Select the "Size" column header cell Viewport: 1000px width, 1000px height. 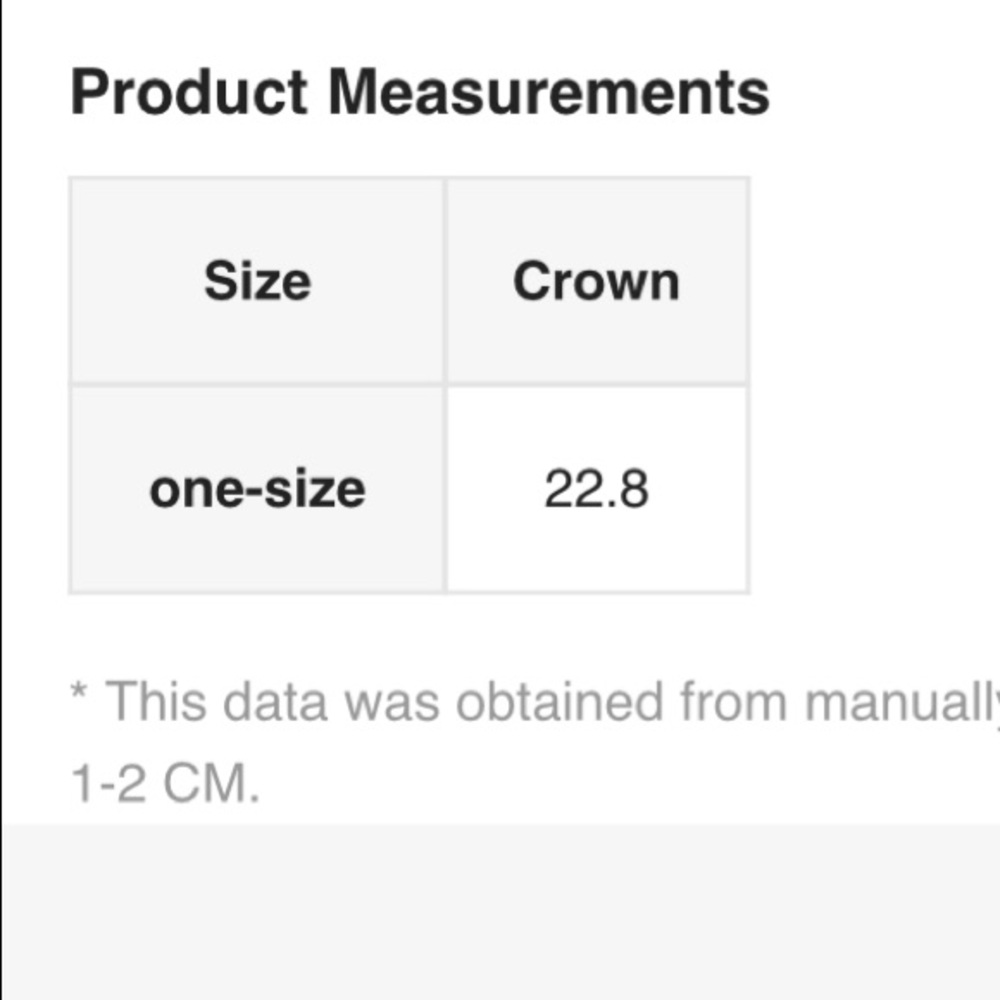258,281
